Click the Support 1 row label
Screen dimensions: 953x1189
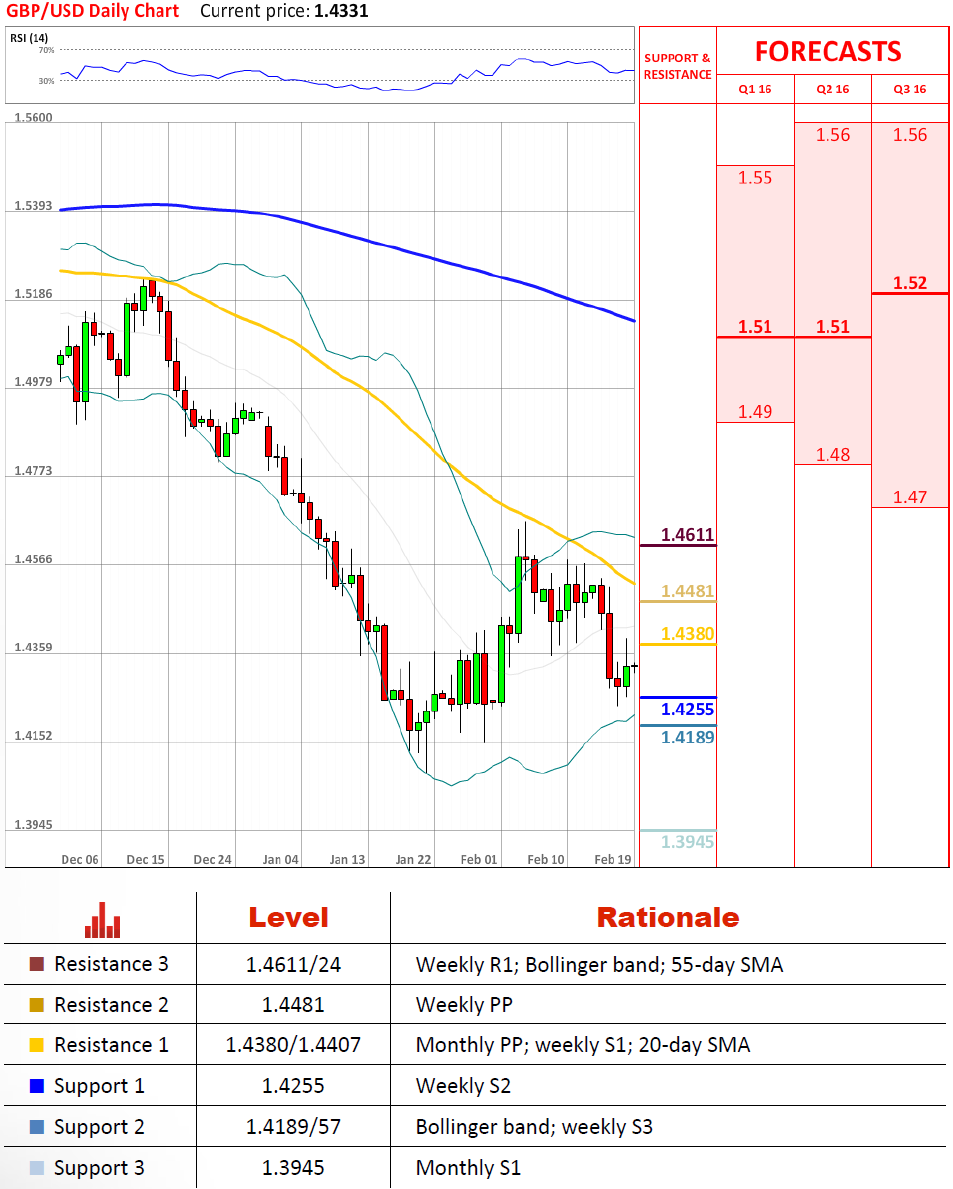click(99, 1086)
